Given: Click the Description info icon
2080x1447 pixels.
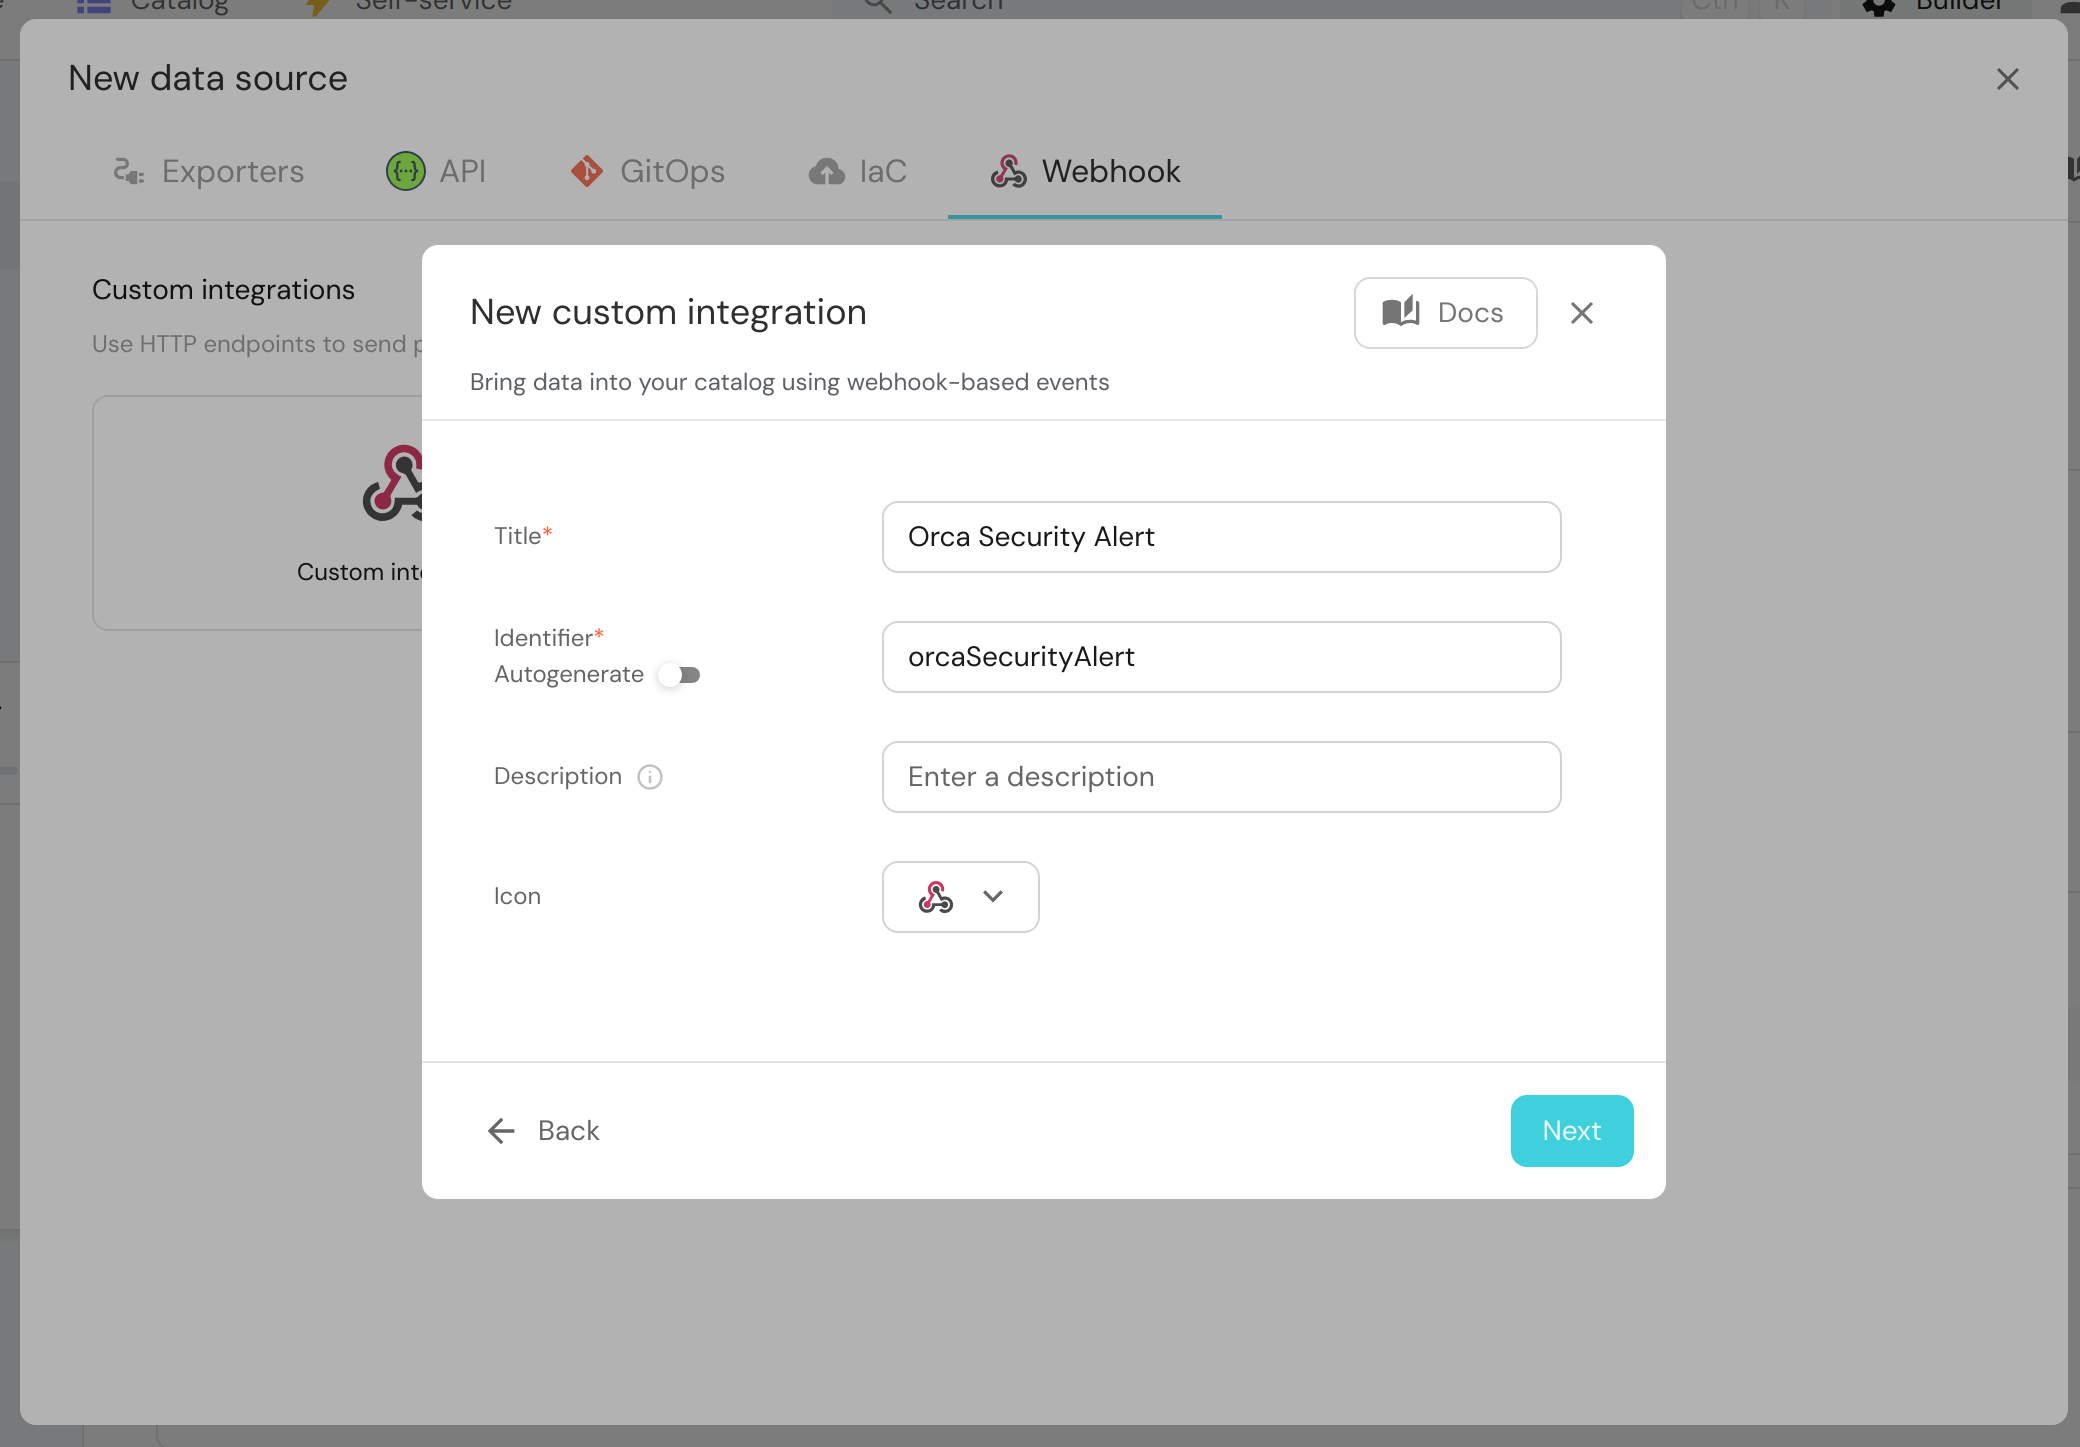Looking at the screenshot, I should 650,777.
